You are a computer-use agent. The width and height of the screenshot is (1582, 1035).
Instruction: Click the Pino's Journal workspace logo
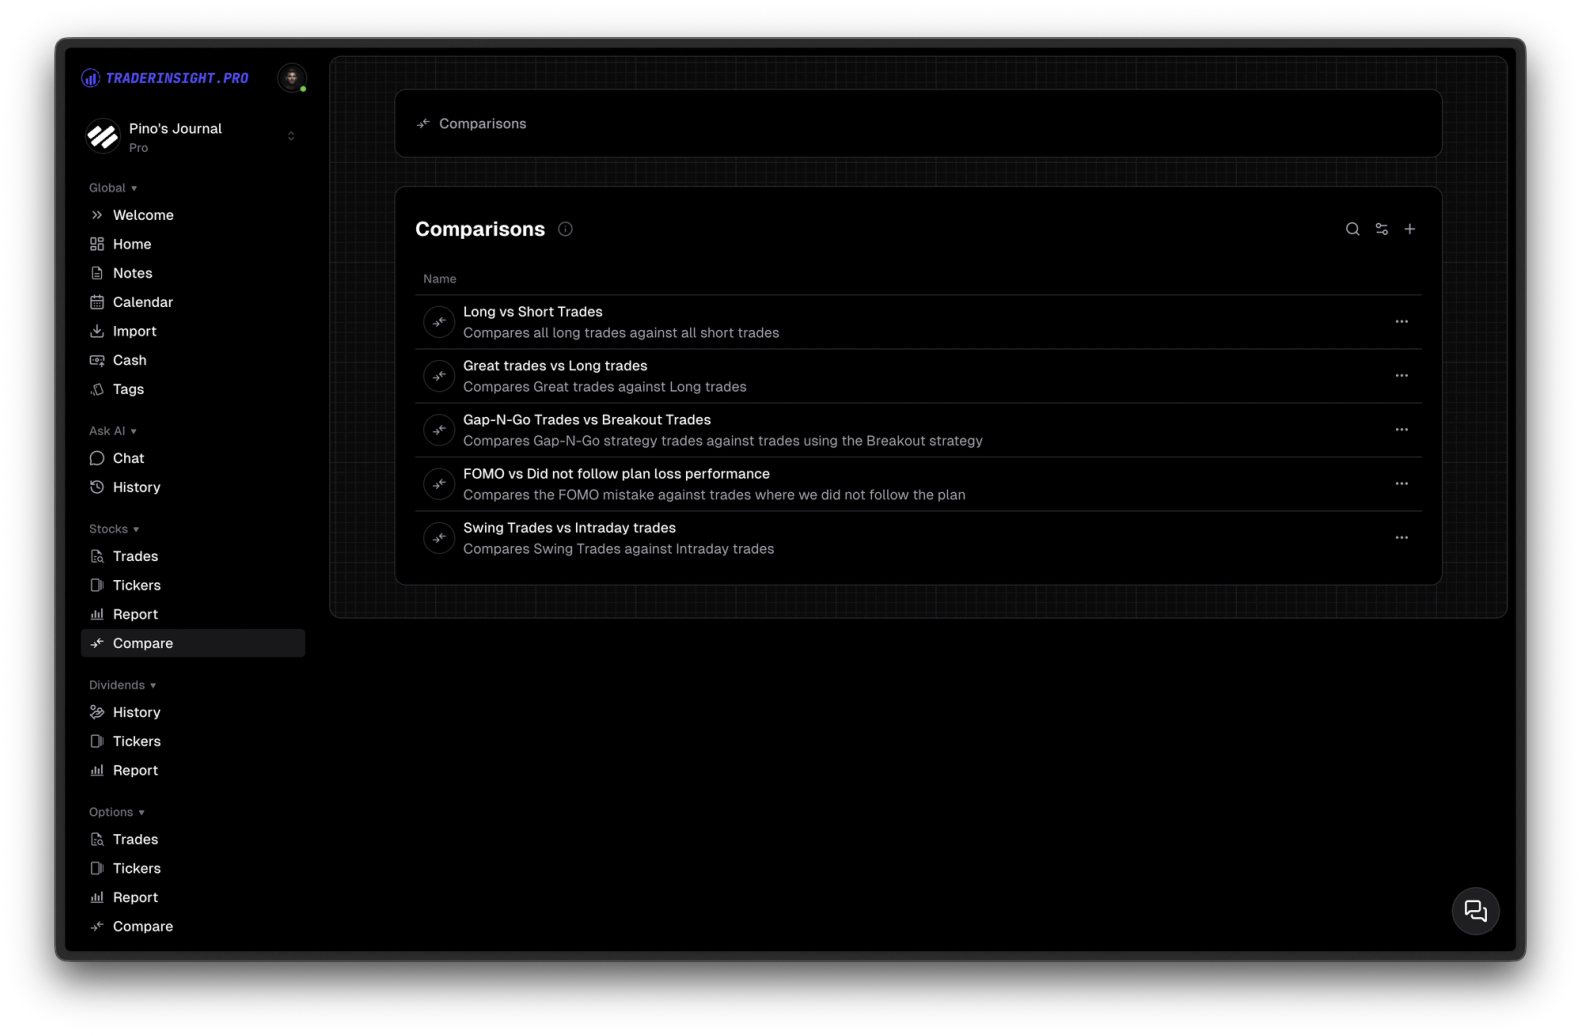tap(102, 136)
